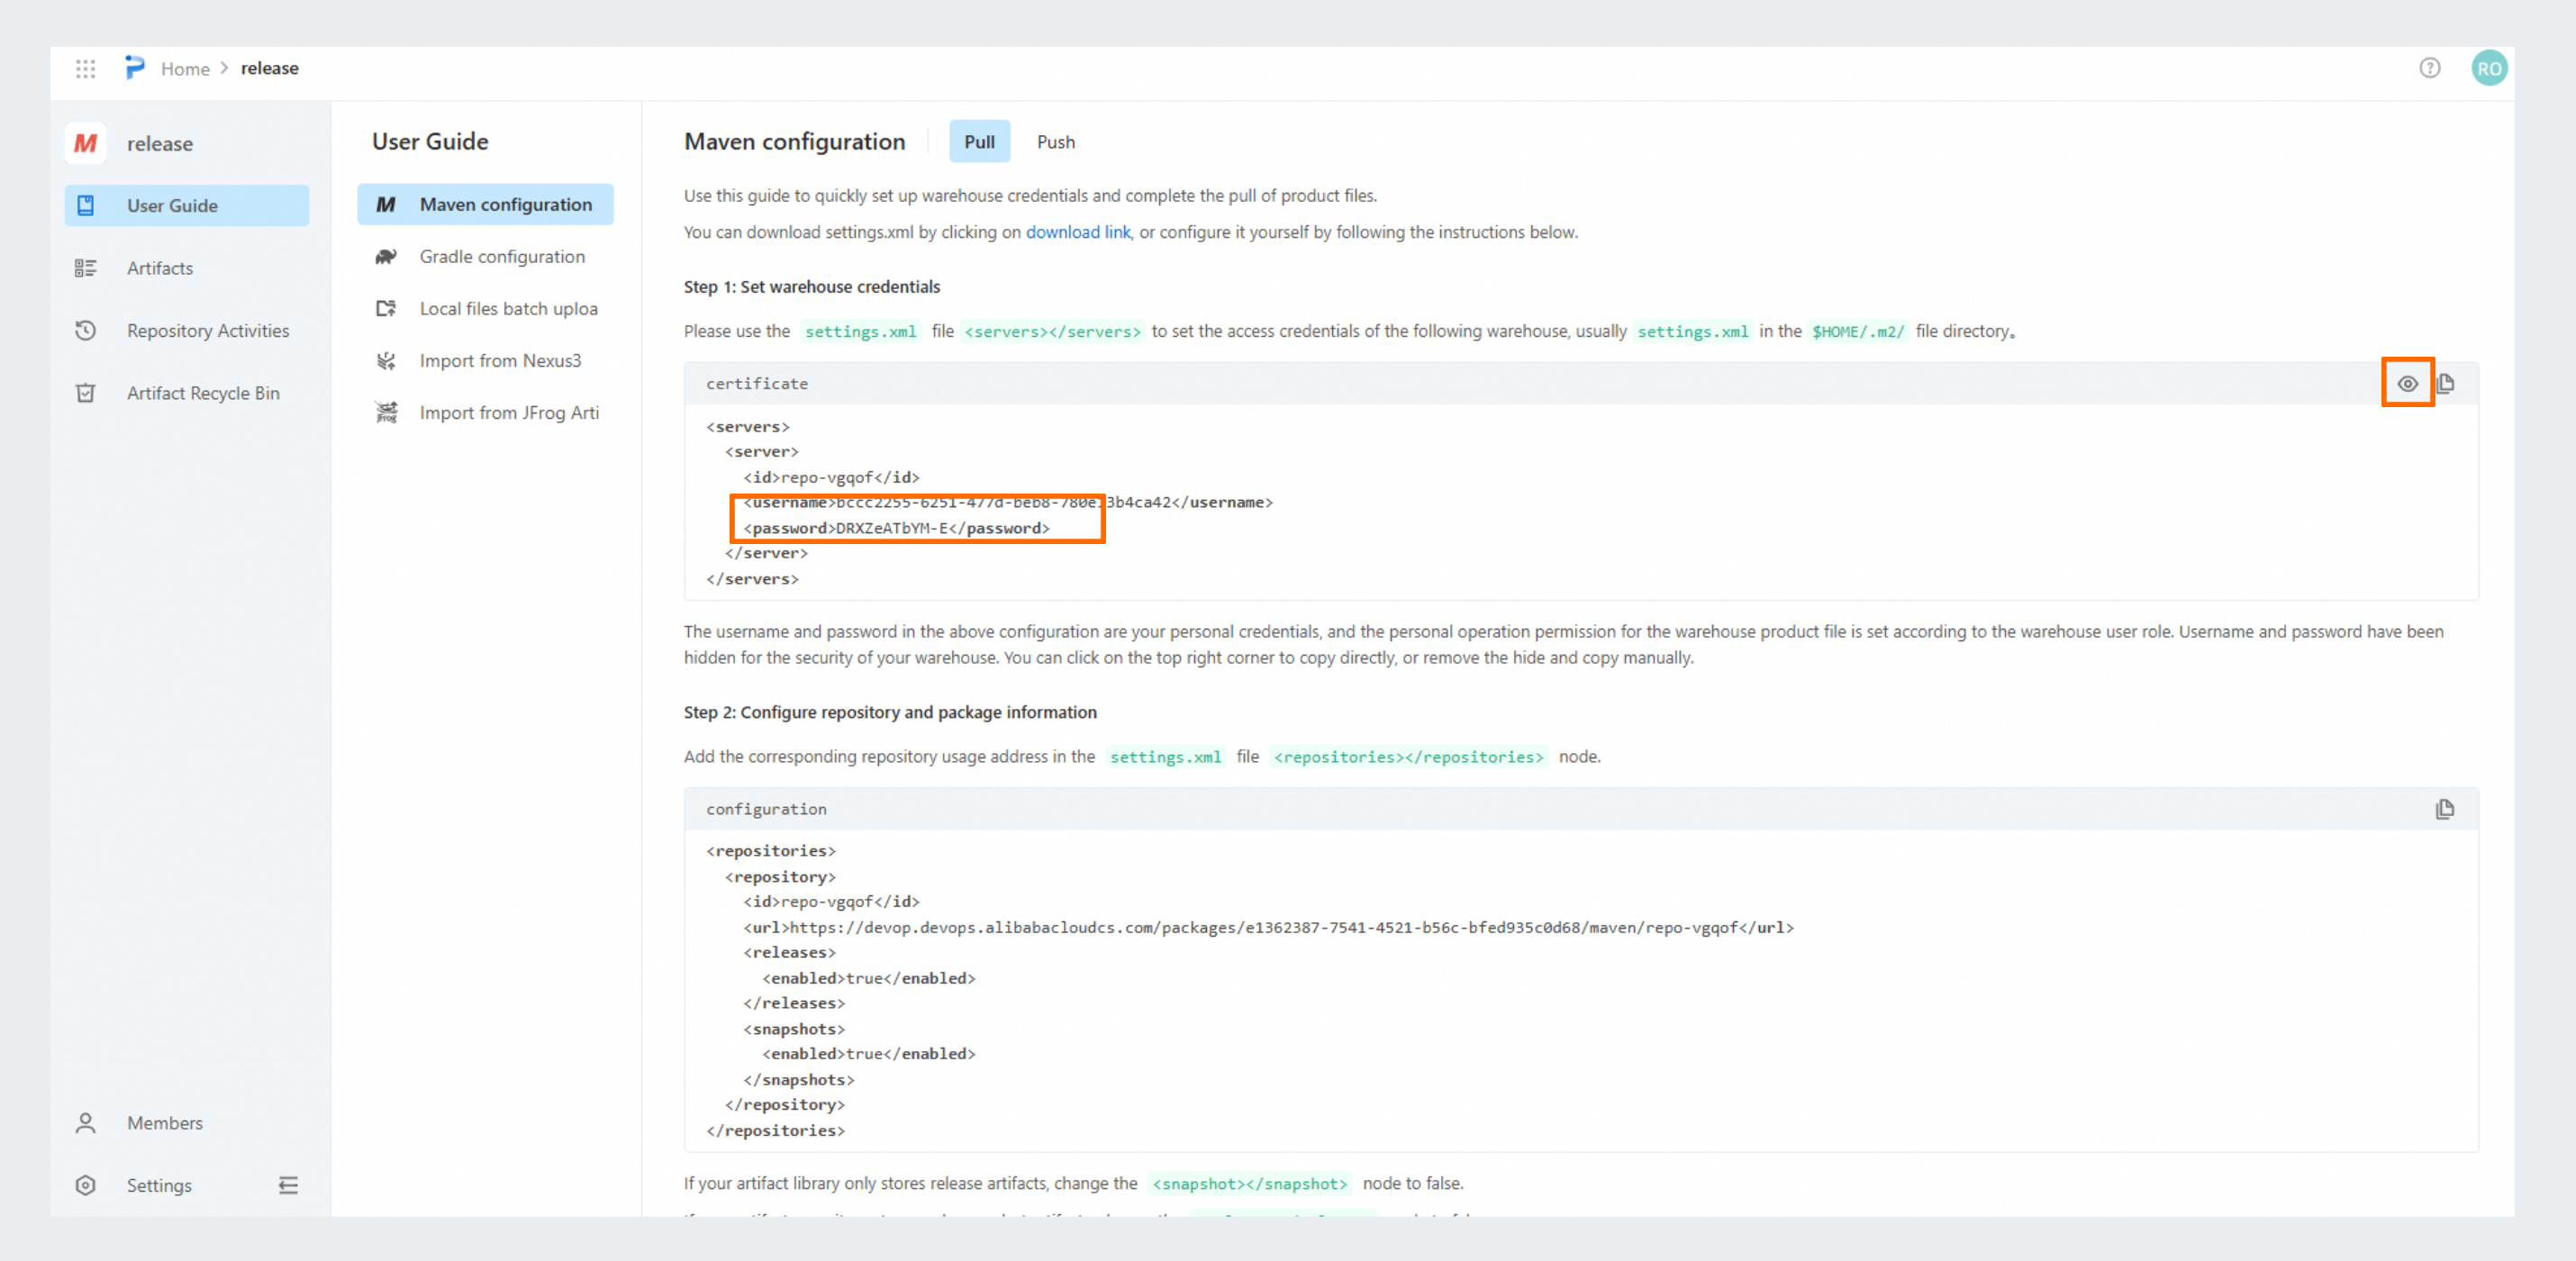
Task: Open repository Settings
Action: coord(158,1185)
